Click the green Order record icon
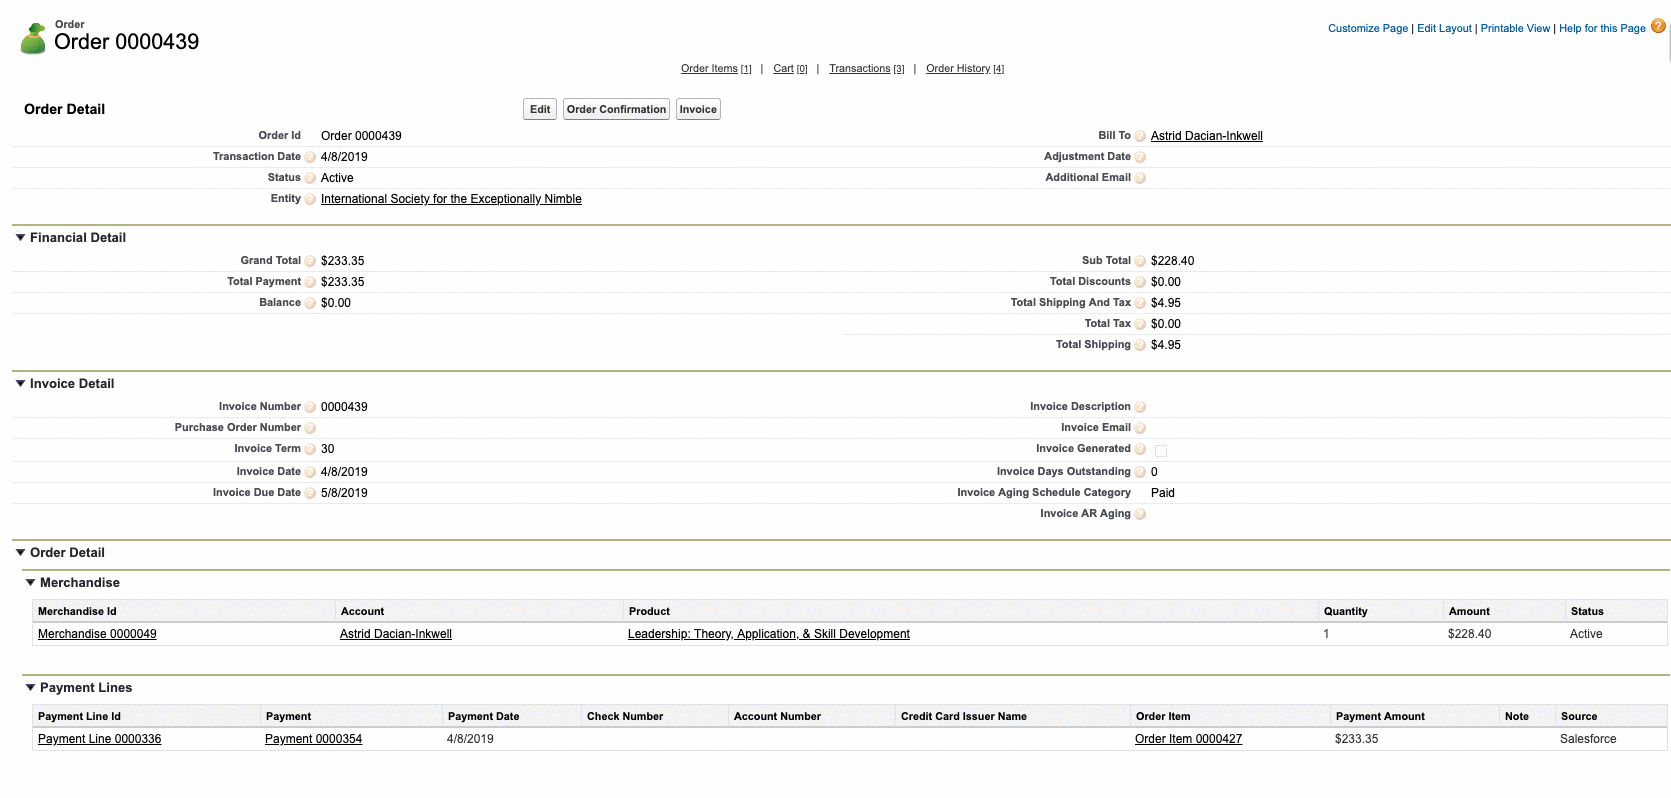Image resolution: width=1671 pixels, height=798 pixels. (33, 39)
